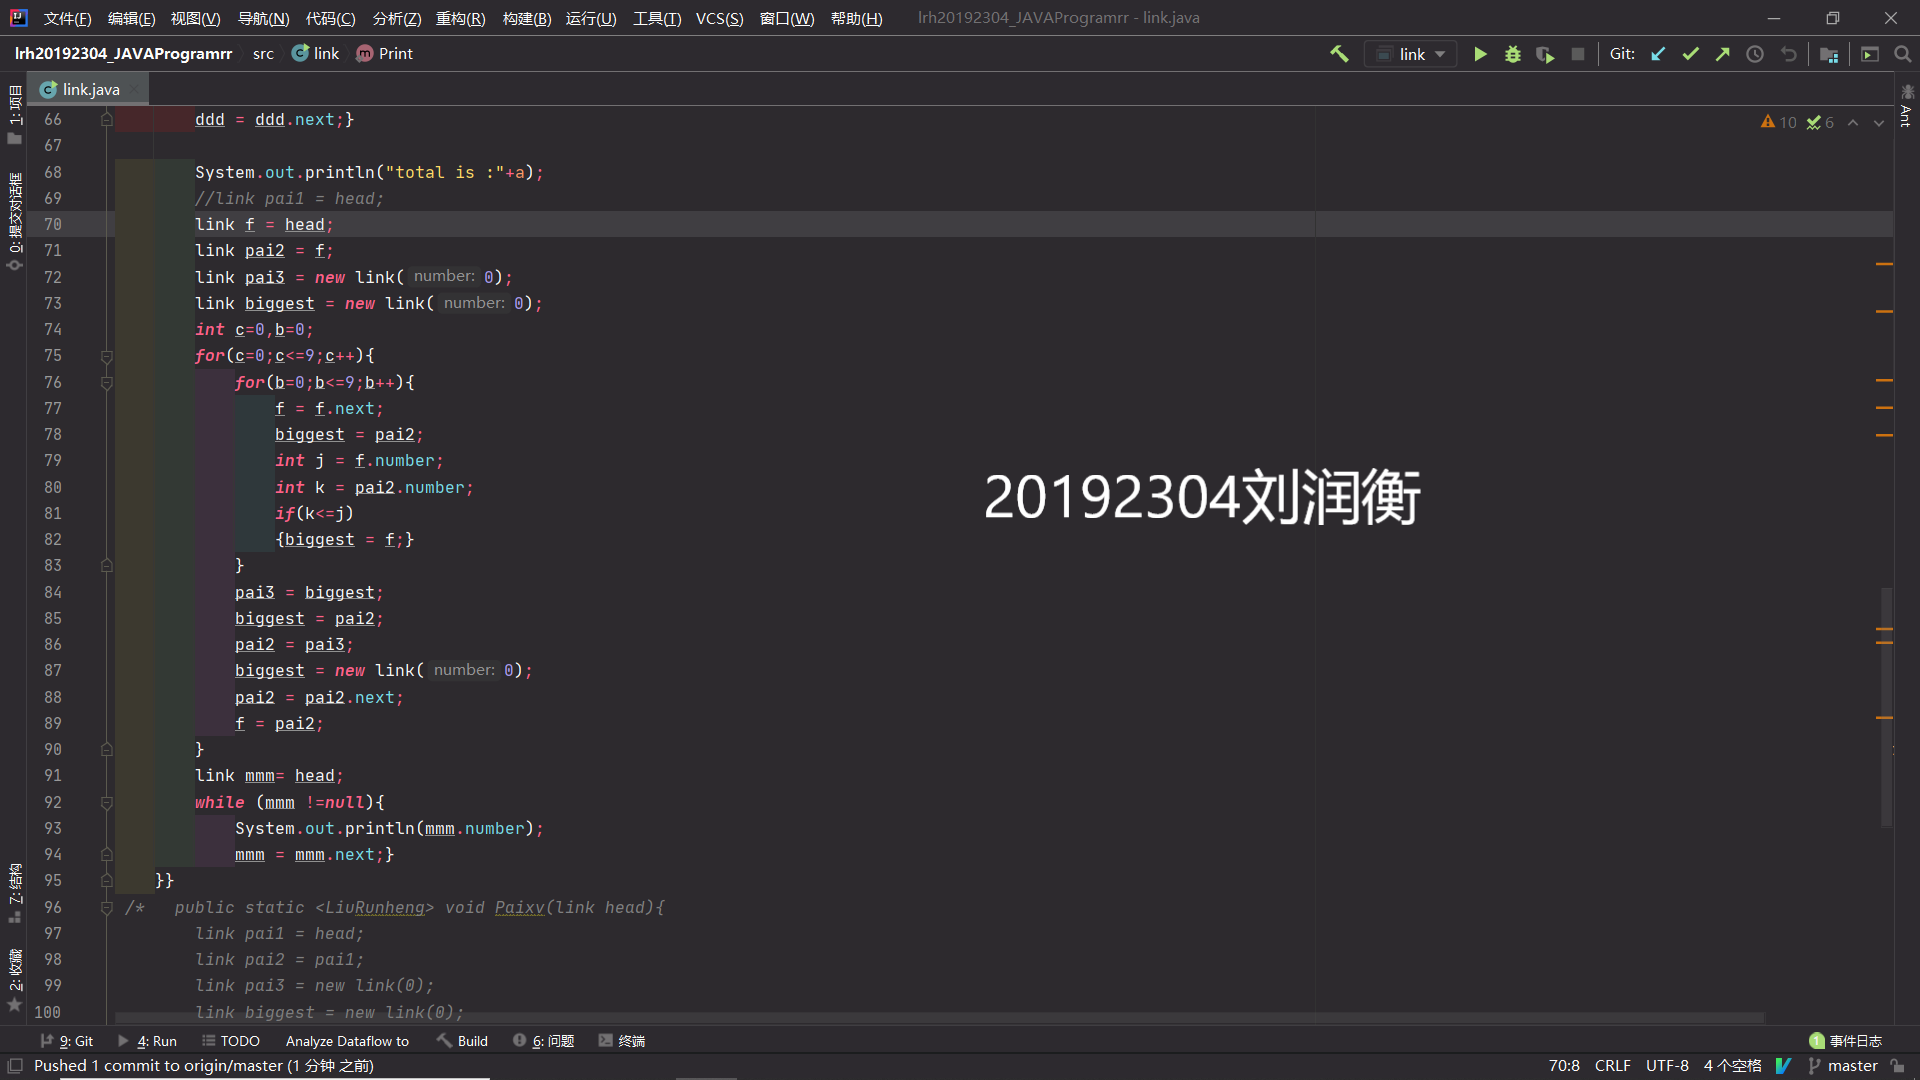
Task: Open Search Everywhere magnifier icon
Action: coord(1903,54)
